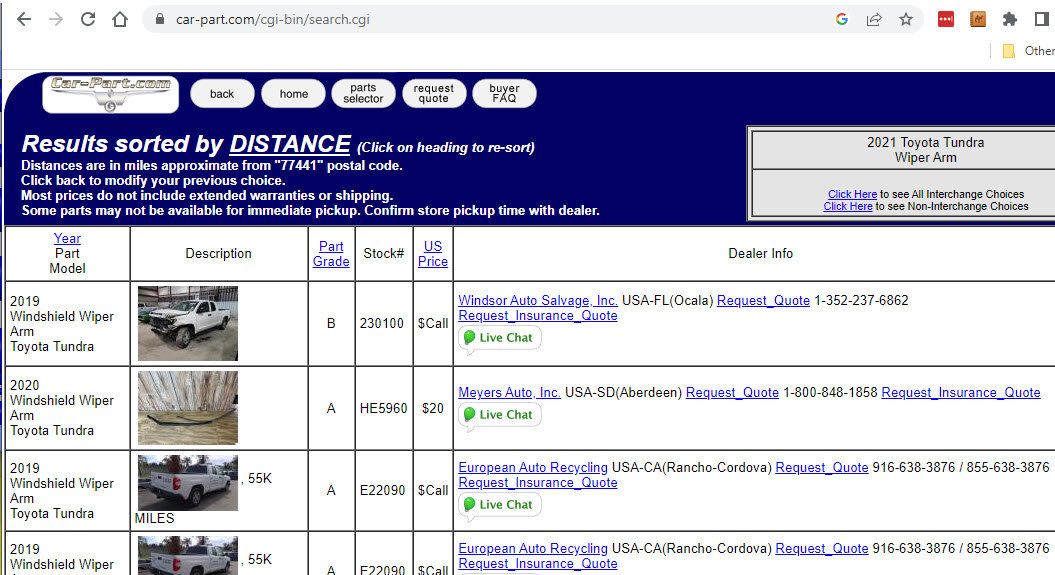This screenshot has width=1055, height=575.
Task: Share this page via share icon
Action: (874, 19)
